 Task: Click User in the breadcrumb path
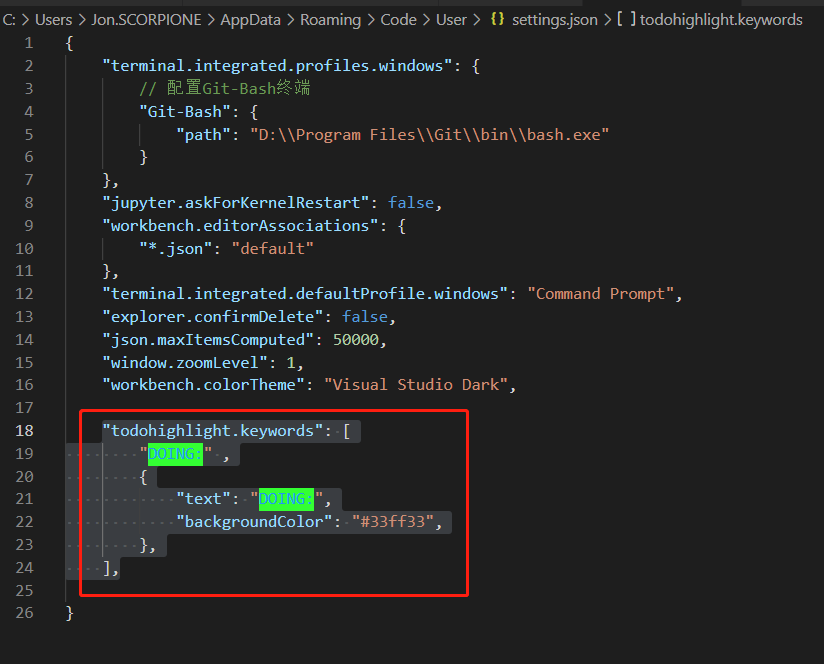(451, 19)
